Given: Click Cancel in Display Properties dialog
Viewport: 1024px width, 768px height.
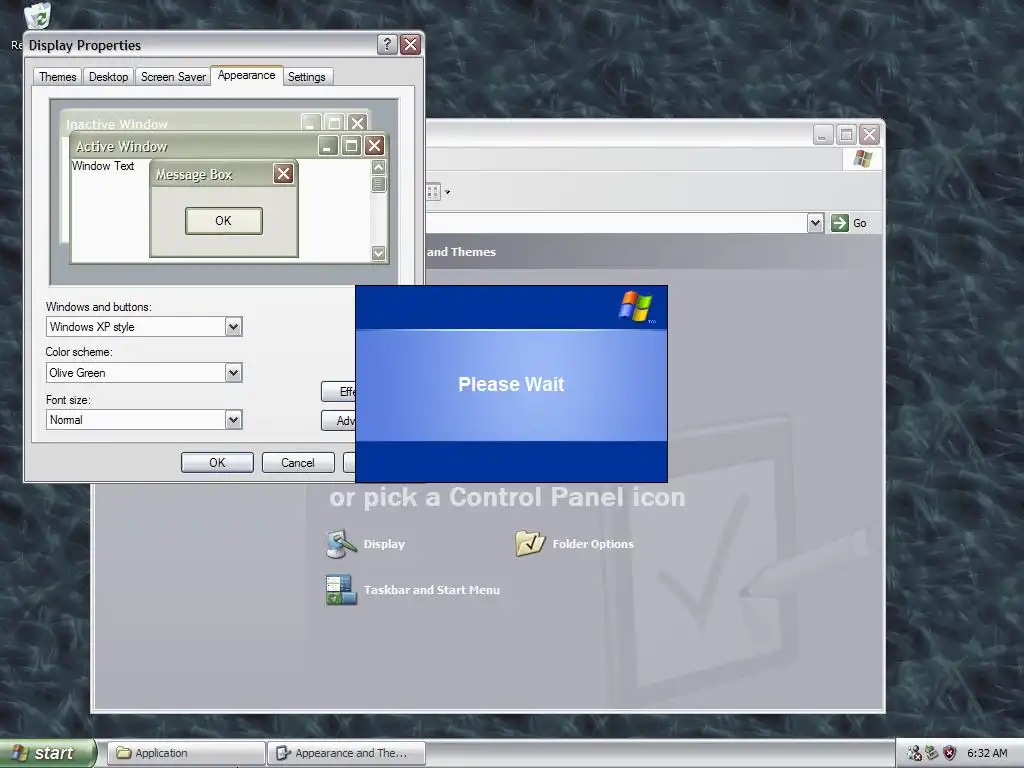Looking at the screenshot, I should tap(298, 462).
